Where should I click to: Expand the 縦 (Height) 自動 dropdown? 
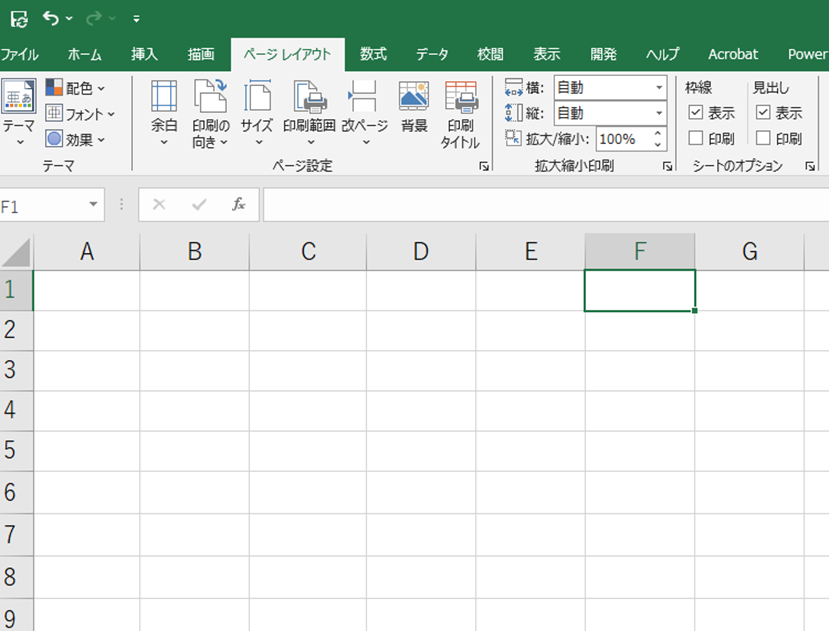659,114
